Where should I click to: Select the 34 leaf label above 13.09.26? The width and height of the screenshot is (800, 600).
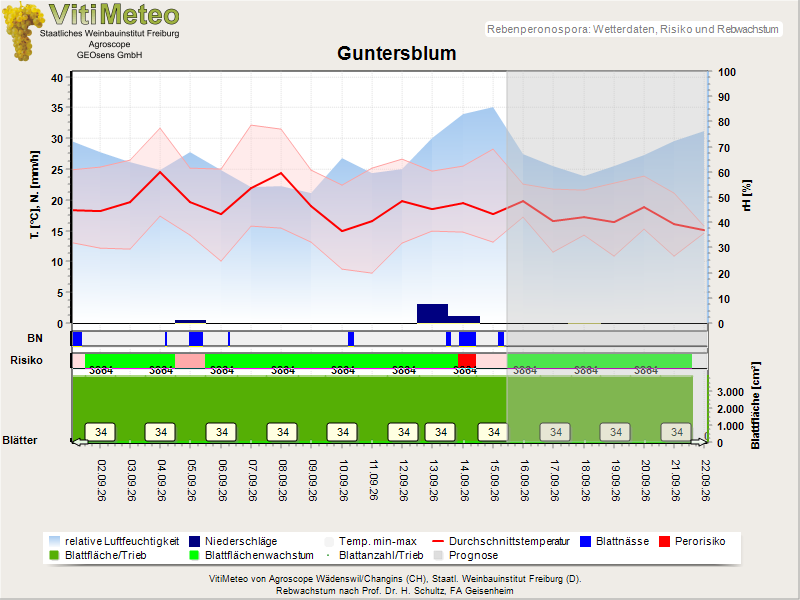[440, 432]
